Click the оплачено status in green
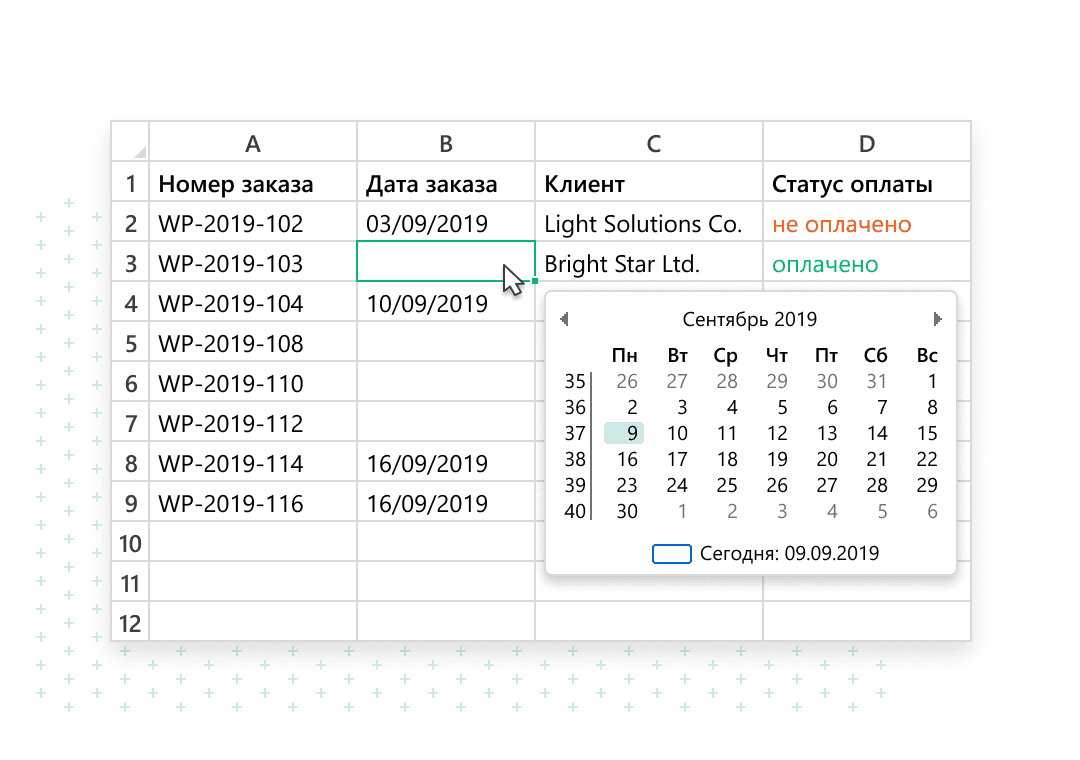Viewport: 1080px width, 760px height. click(822, 263)
